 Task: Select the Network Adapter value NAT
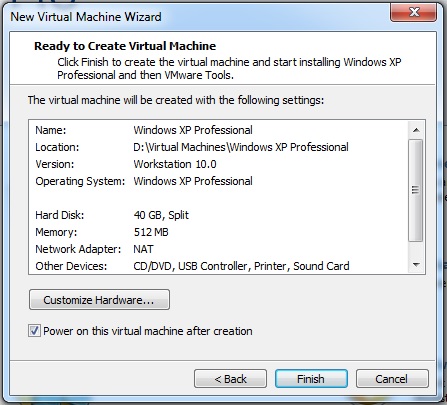(x=143, y=249)
